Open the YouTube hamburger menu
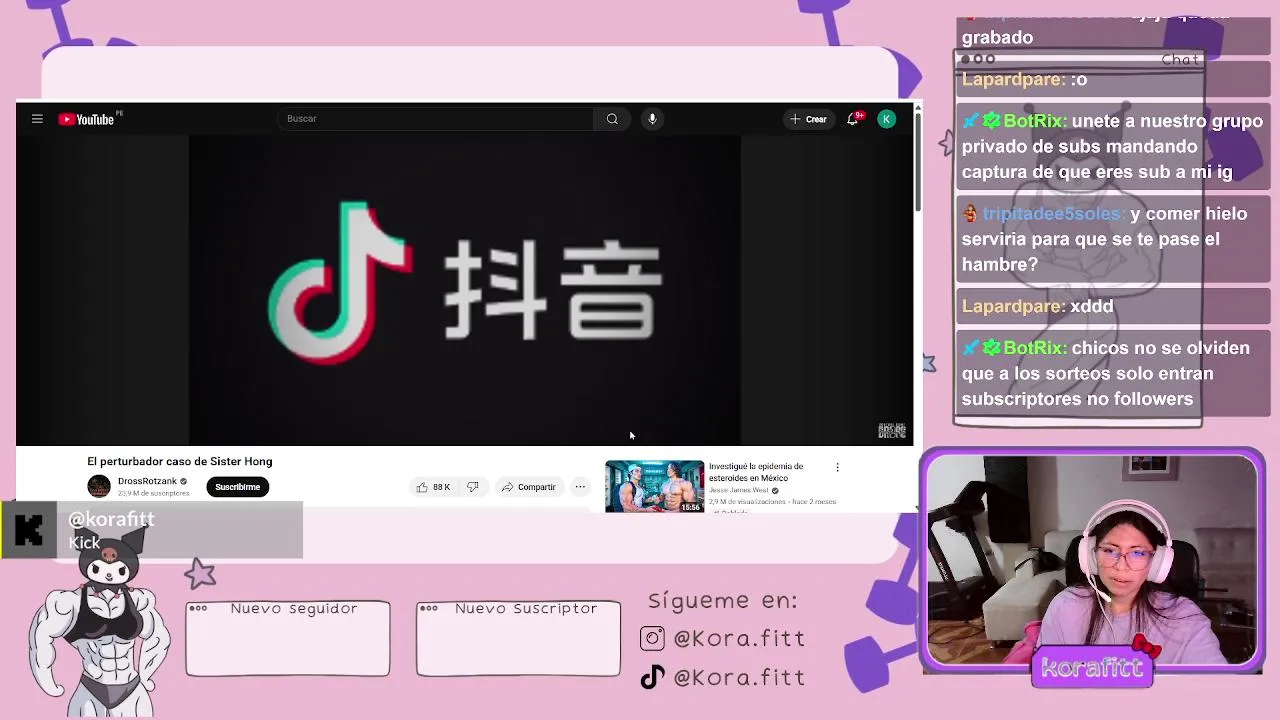This screenshot has width=1280, height=720. [x=37, y=119]
